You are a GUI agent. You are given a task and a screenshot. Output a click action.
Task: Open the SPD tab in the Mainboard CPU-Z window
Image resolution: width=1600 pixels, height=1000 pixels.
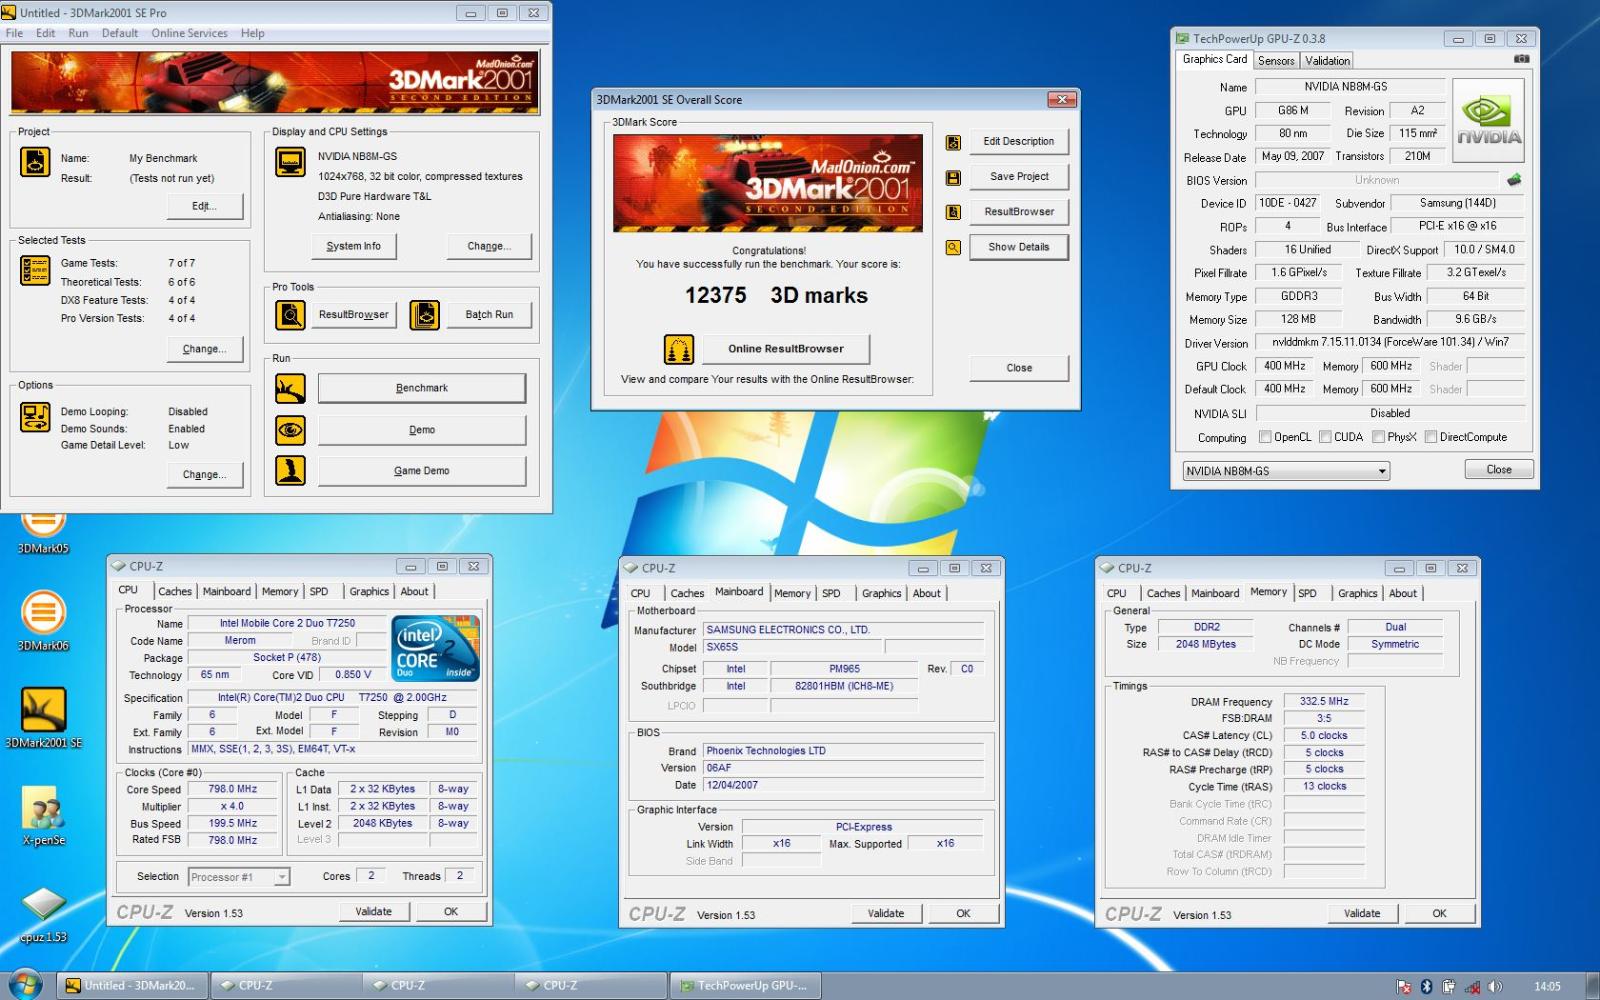coord(831,594)
